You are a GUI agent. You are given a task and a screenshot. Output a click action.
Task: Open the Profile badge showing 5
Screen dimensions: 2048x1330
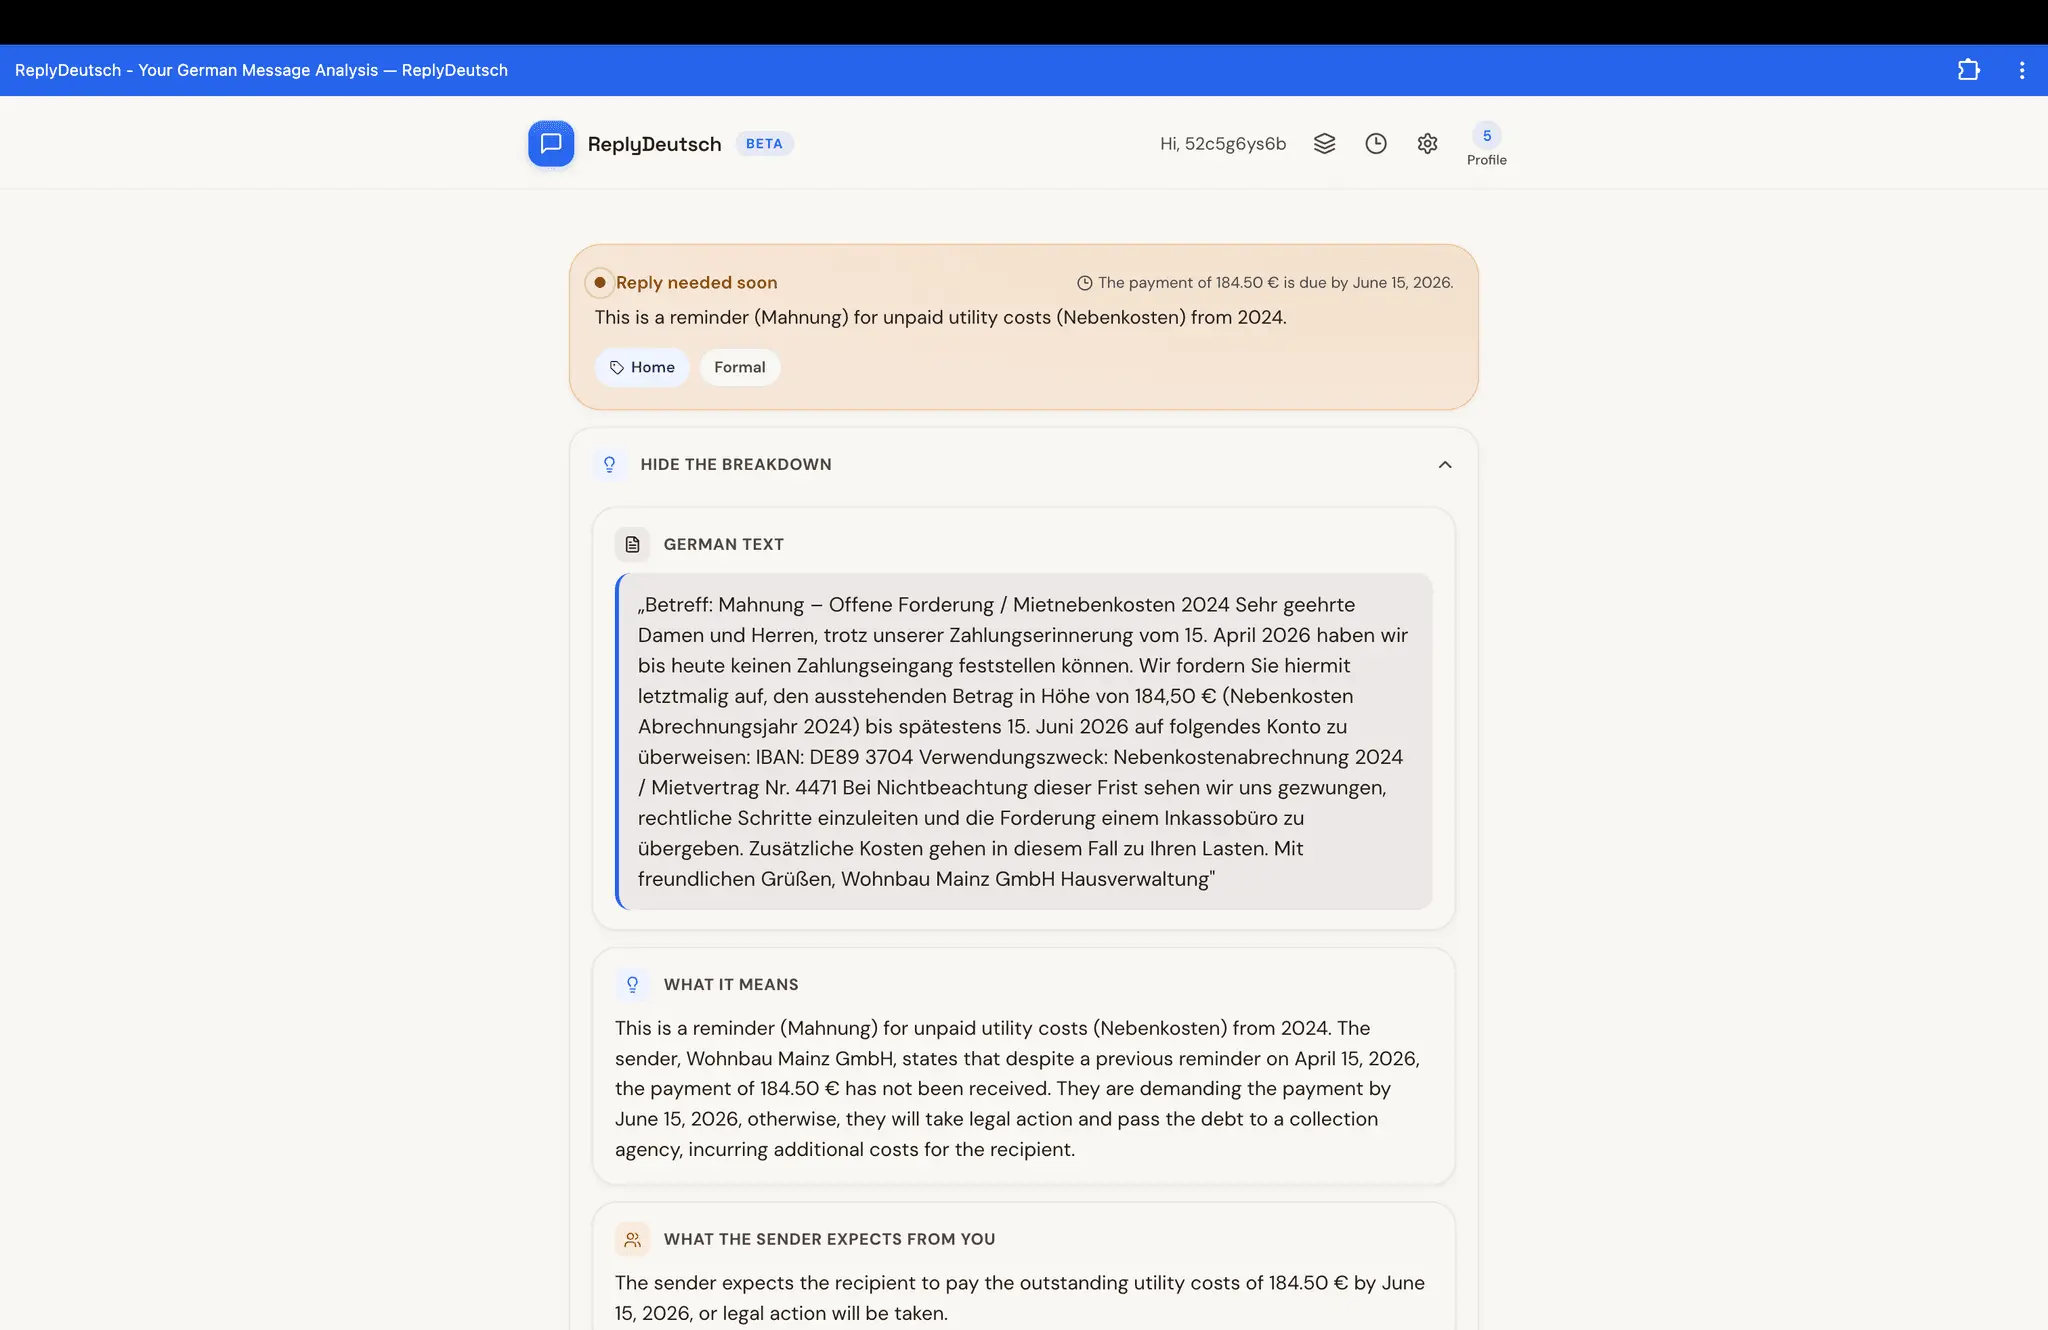(x=1487, y=144)
